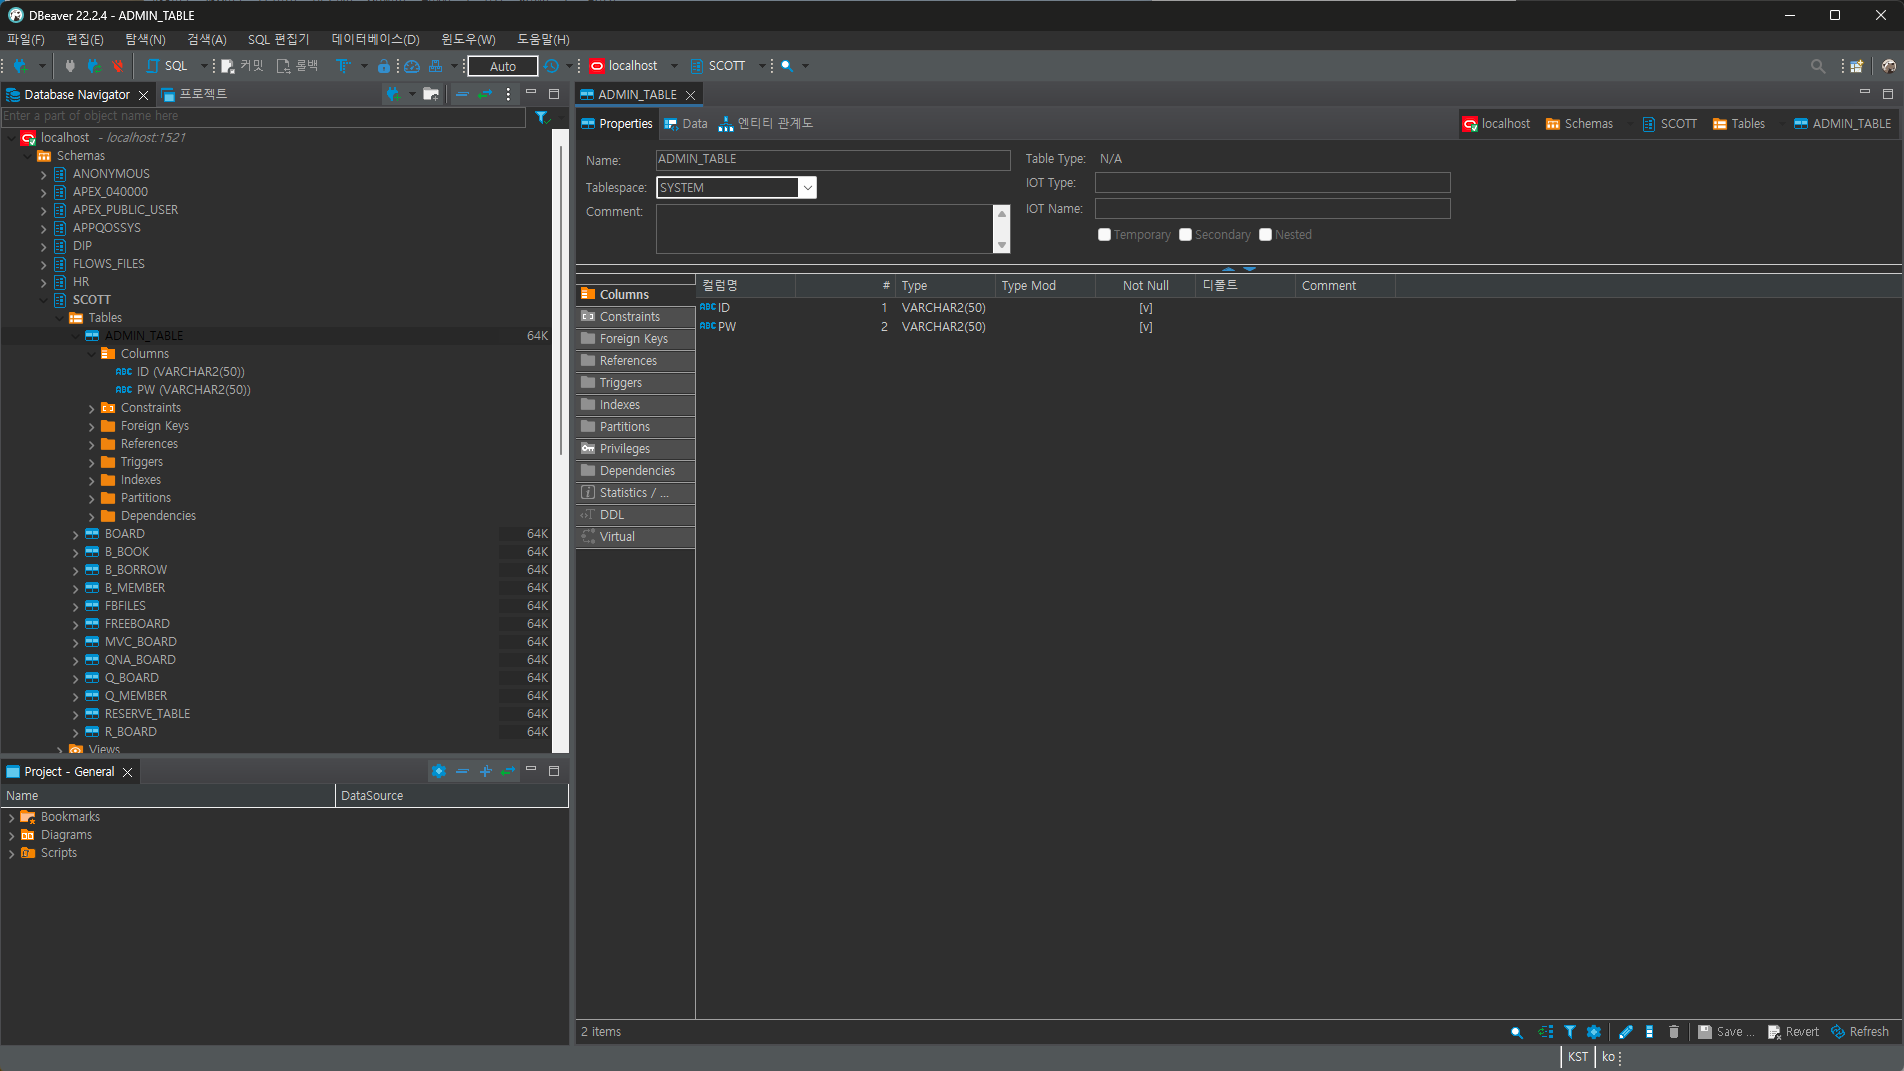Click the Comment text area

[x=825, y=229]
